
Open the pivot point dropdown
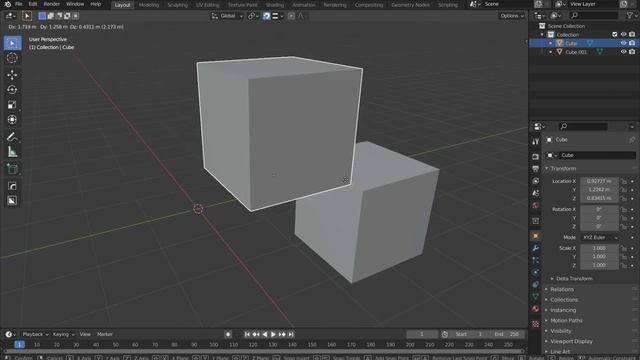click(253, 16)
